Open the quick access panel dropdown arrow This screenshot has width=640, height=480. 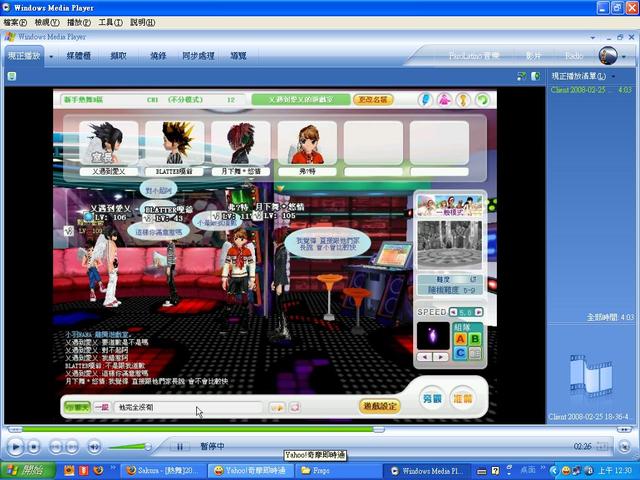[x=593, y=37]
